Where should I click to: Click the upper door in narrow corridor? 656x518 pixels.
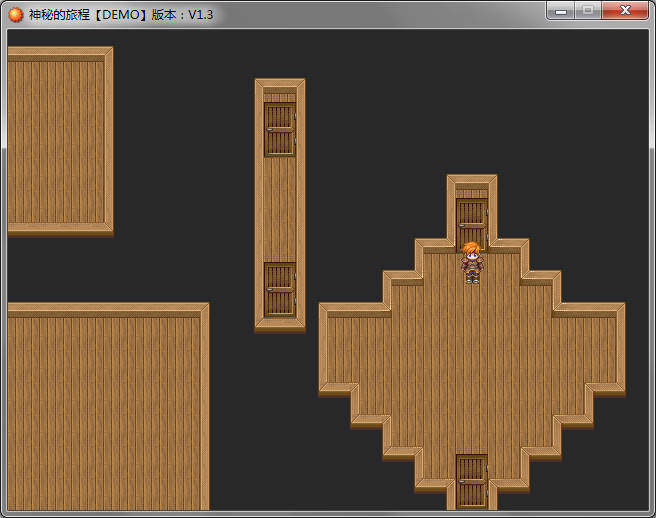[280, 129]
